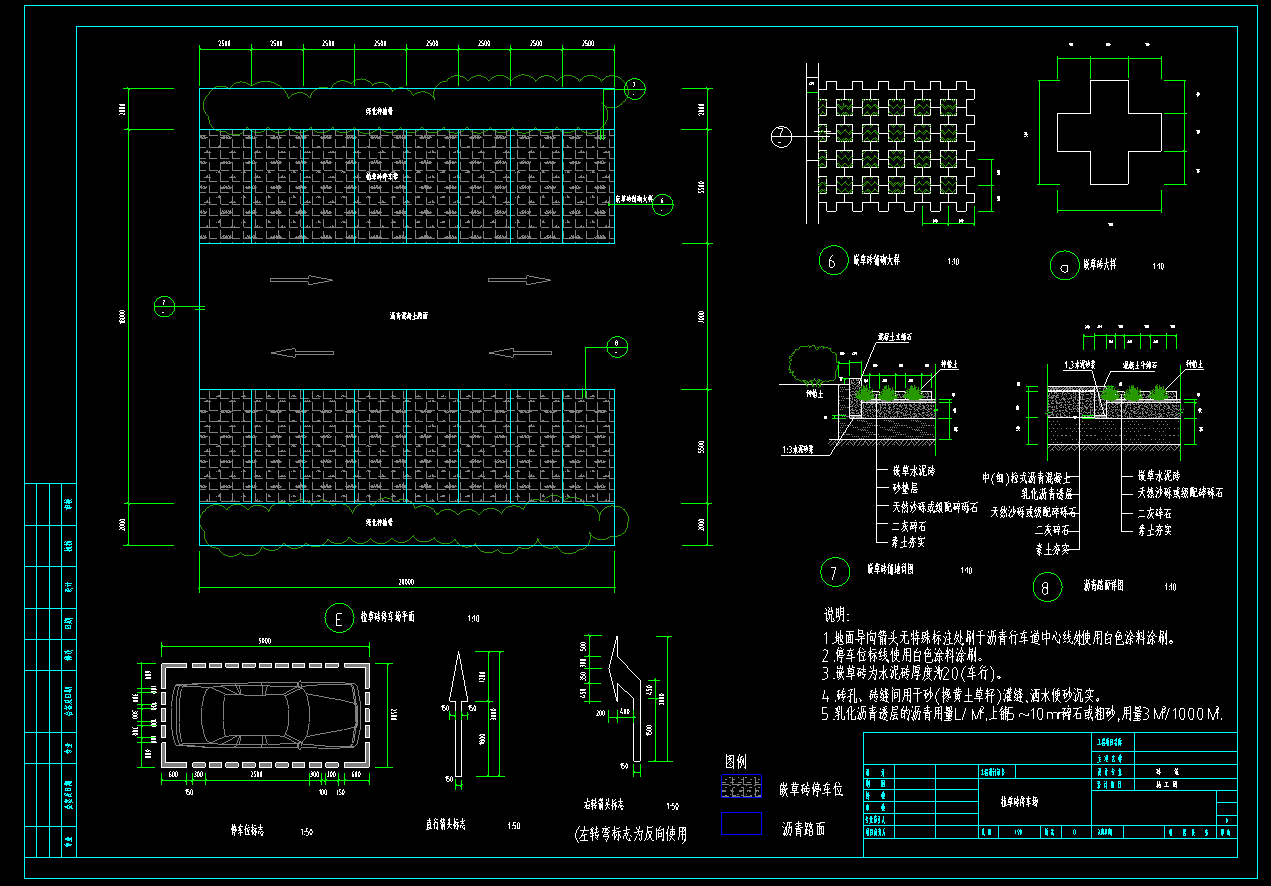The width and height of the screenshot is (1271, 886).
Task: Select the 20000 overall width dimension
Action: (405, 581)
